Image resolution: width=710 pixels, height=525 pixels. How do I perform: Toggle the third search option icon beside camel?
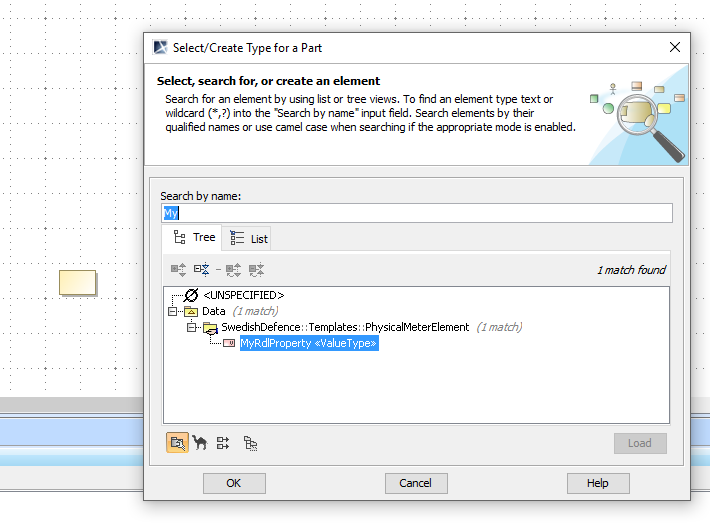223,442
